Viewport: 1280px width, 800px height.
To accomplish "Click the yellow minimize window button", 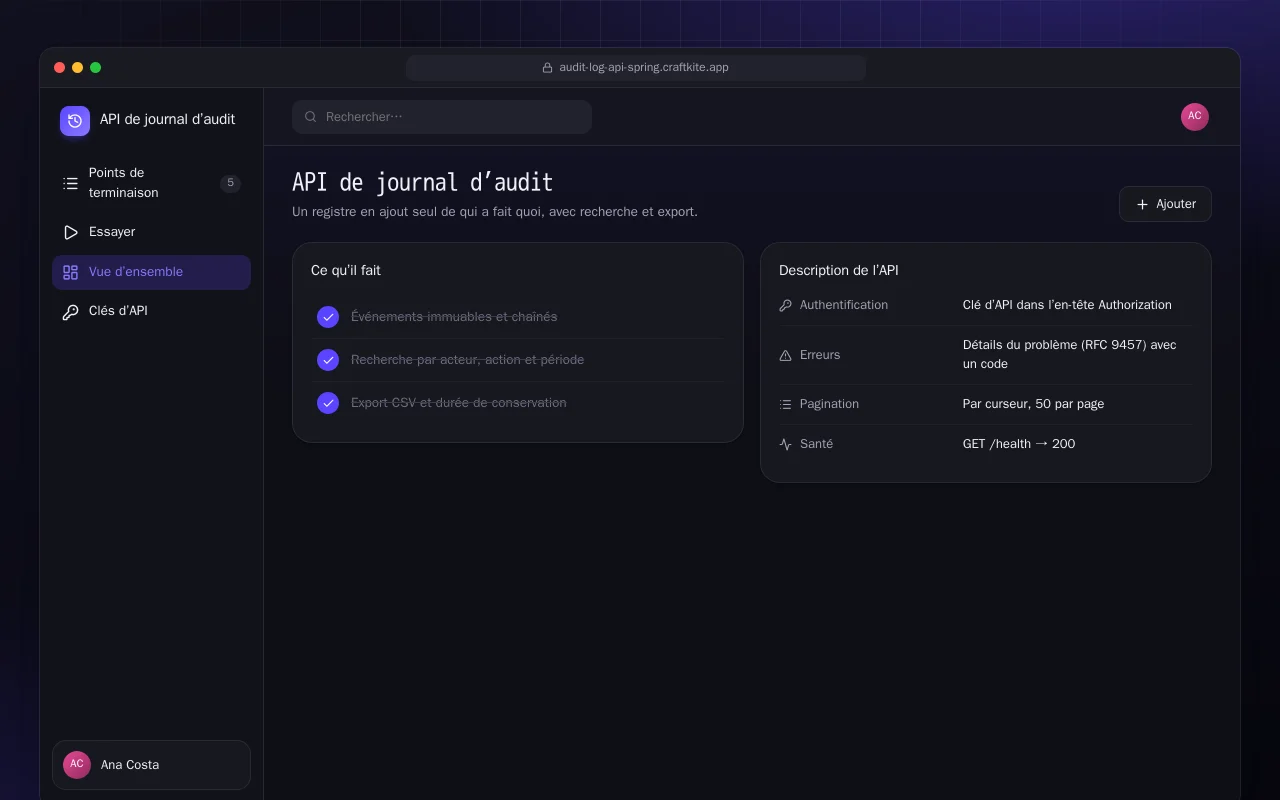I will (x=77, y=68).
